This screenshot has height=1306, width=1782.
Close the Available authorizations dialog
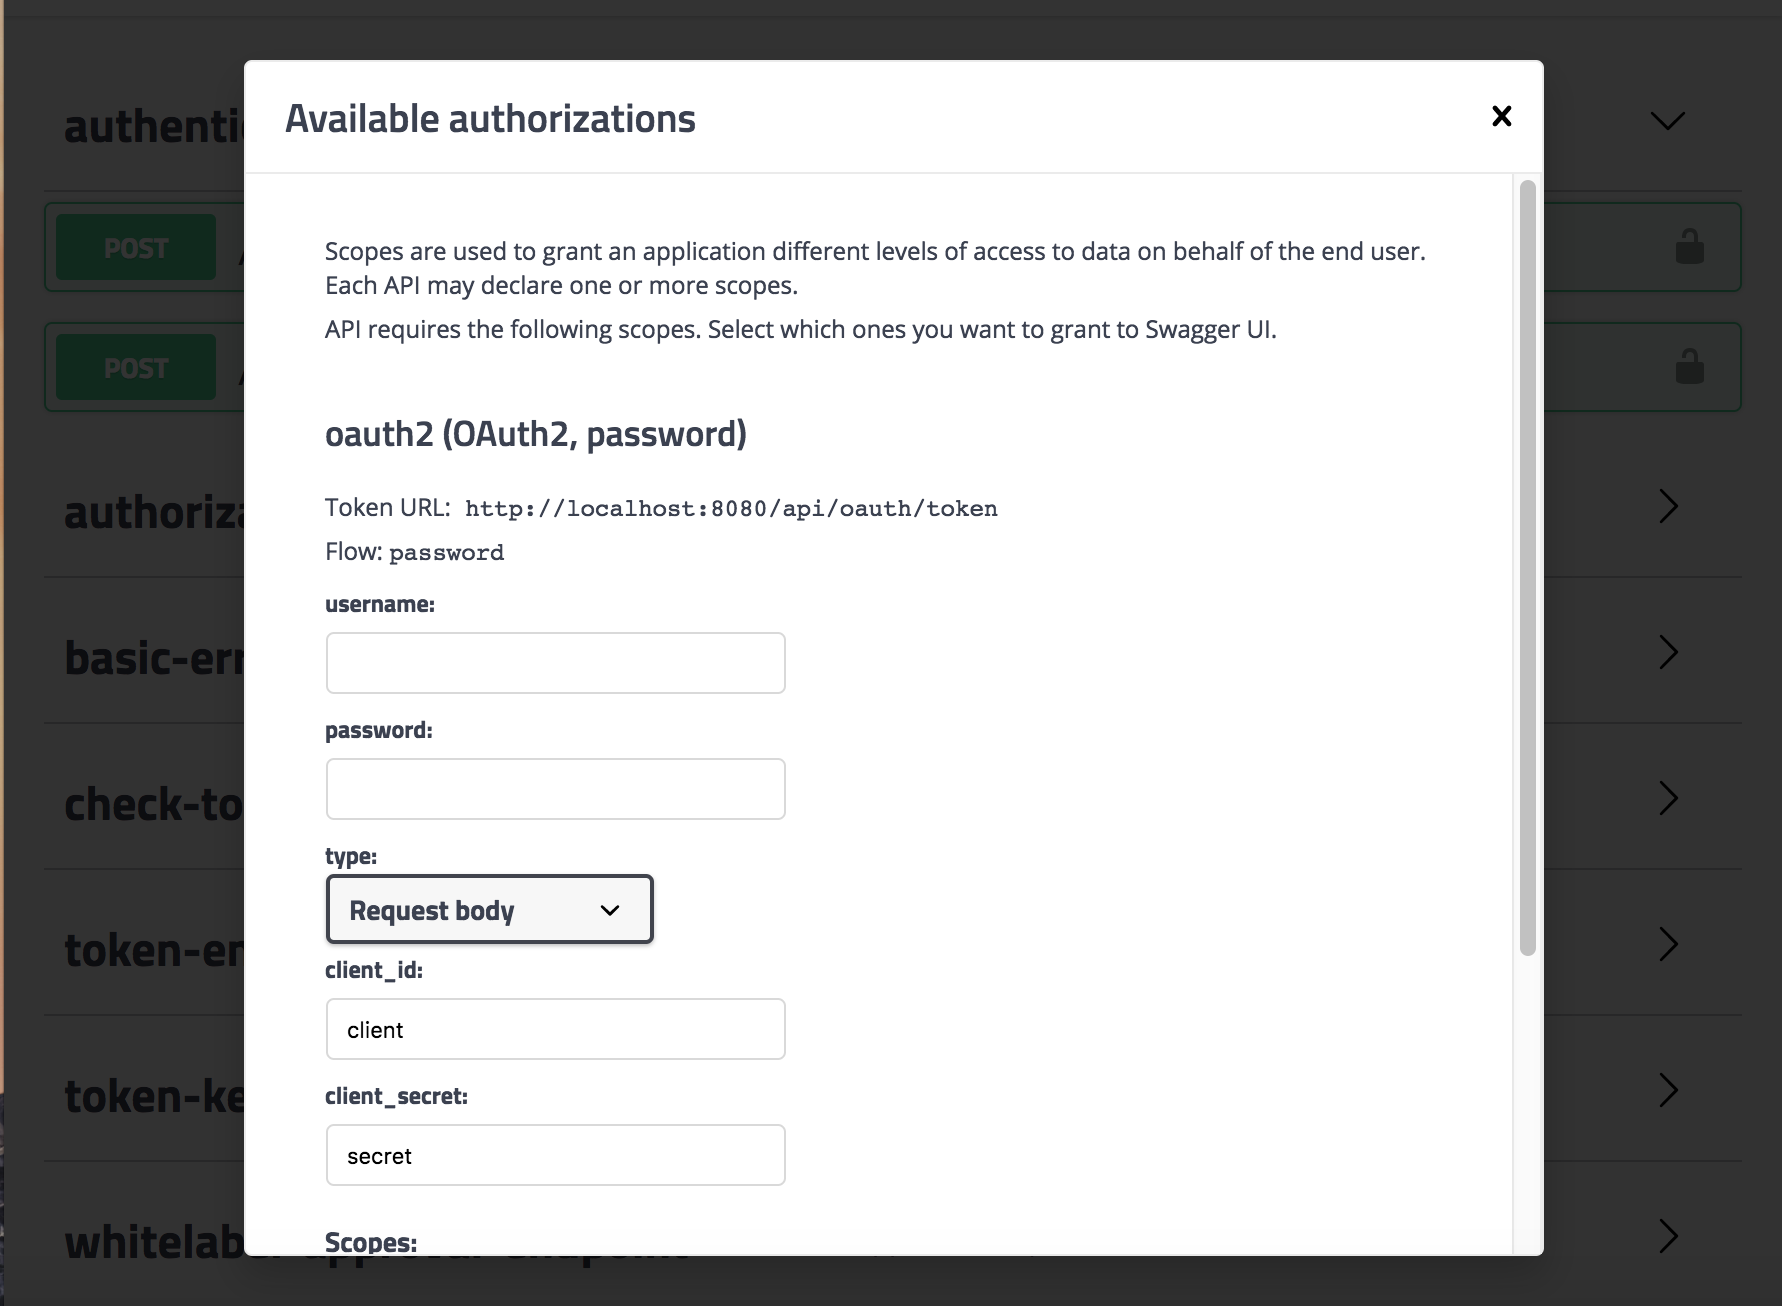point(1501,116)
